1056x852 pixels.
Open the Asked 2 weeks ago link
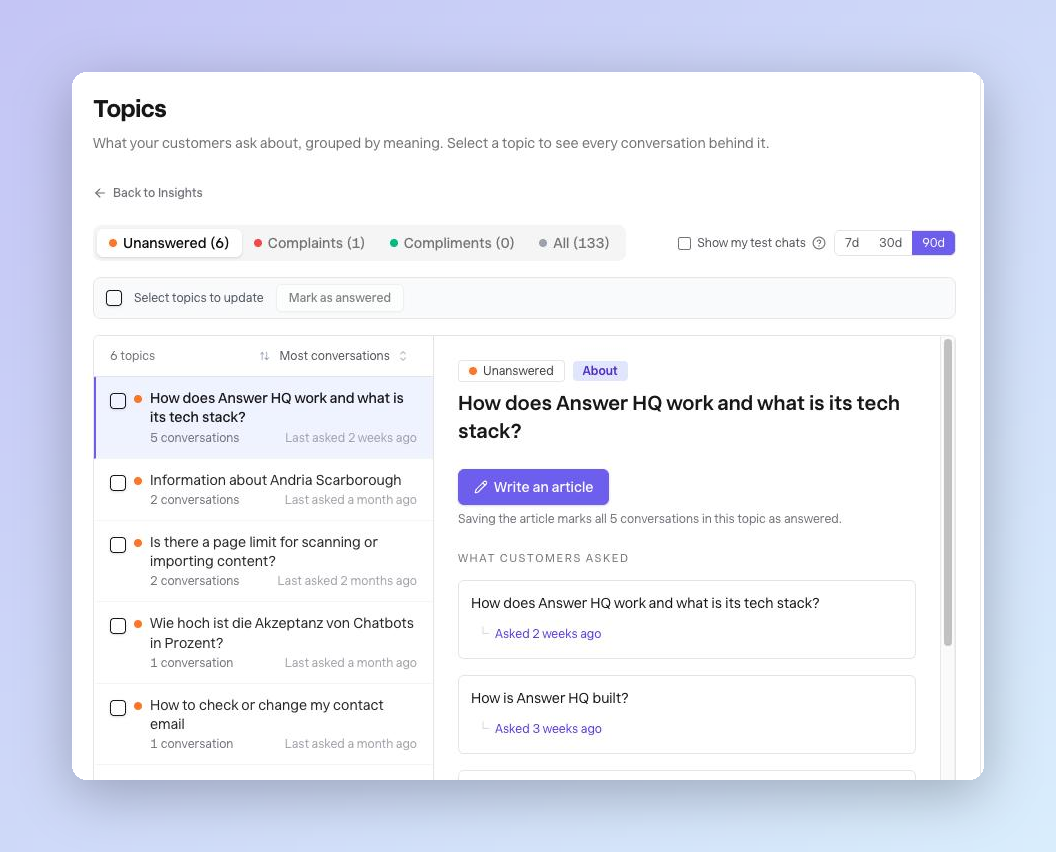click(548, 634)
